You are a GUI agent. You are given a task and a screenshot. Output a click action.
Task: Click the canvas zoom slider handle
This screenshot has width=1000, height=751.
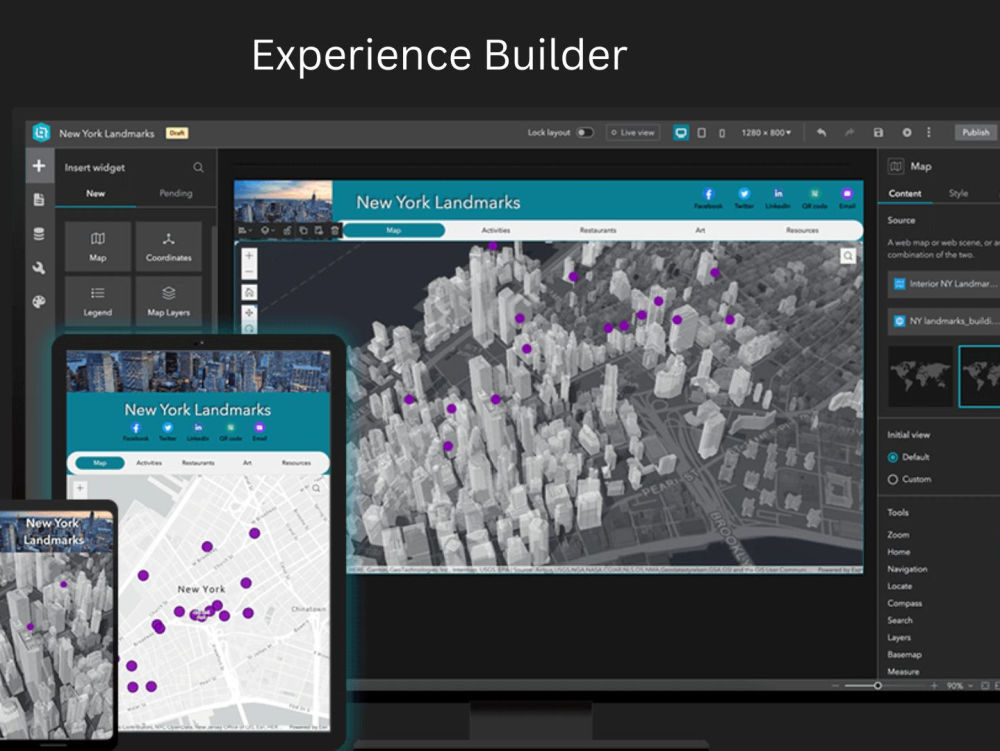[878, 686]
